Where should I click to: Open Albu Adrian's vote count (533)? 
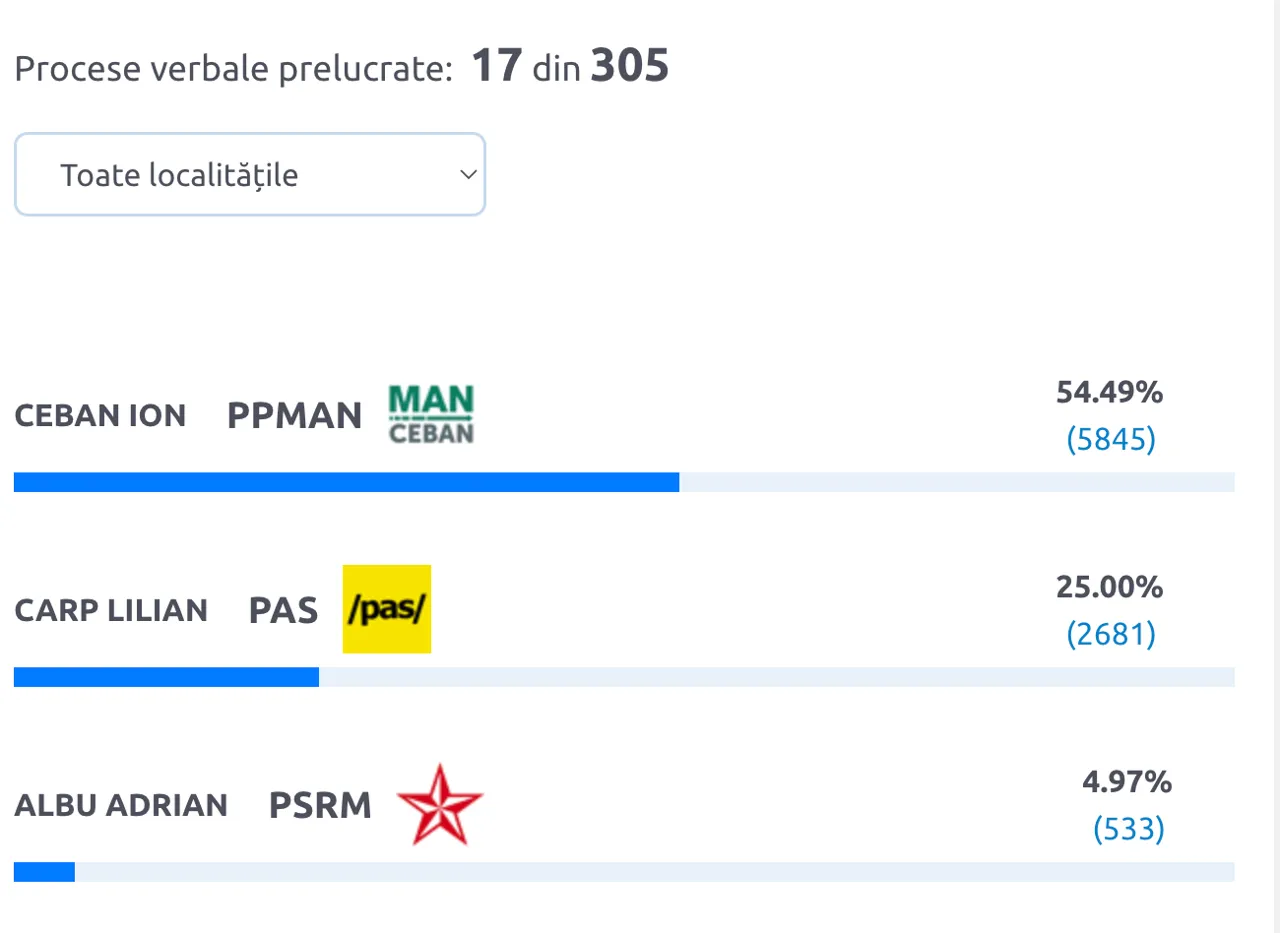(x=1128, y=828)
